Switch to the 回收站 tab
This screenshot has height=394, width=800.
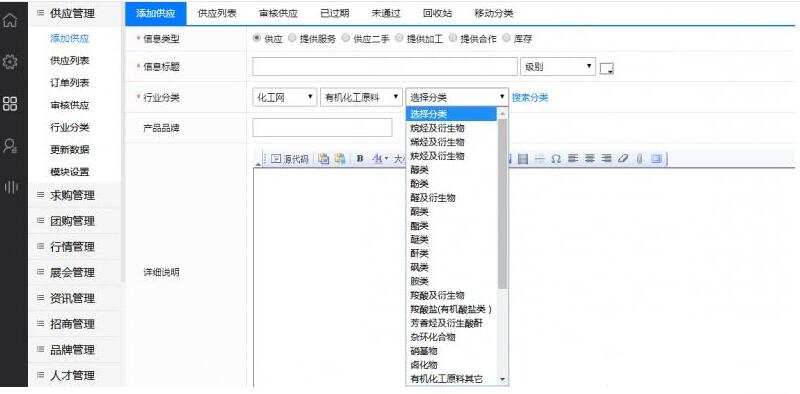click(x=437, y=14)
